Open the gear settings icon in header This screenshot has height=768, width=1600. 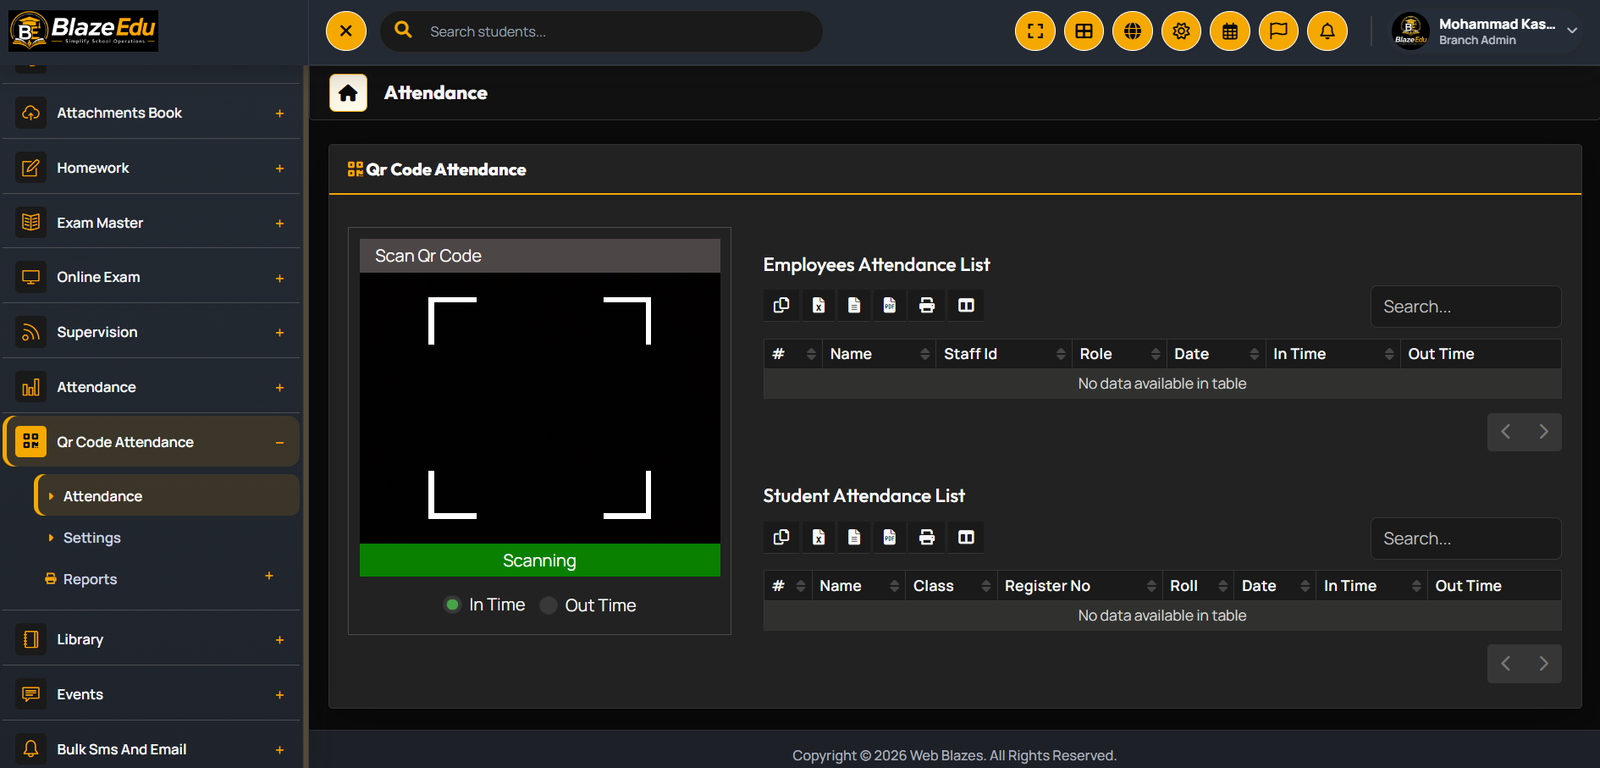1181,31
